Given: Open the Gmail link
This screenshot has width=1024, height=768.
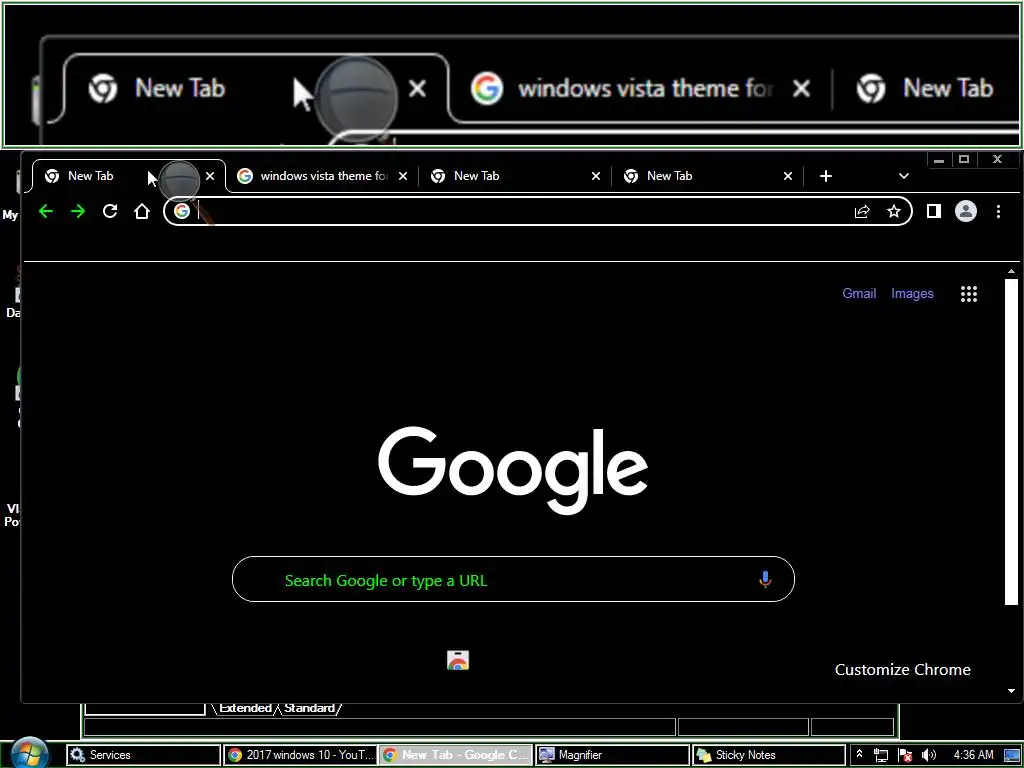Looking at the screenshot, I should click(859, 293).
